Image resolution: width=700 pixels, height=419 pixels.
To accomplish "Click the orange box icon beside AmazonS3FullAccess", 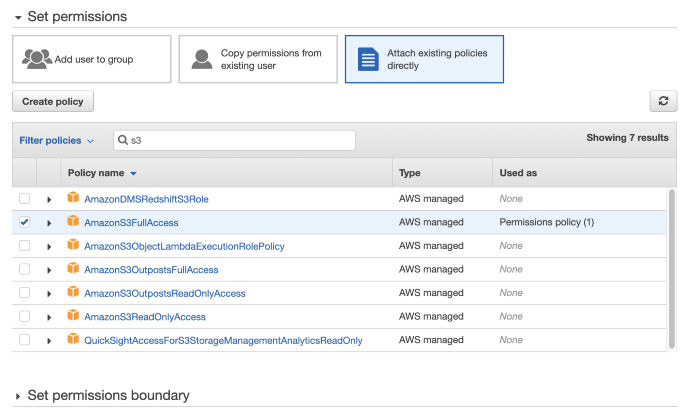I will [x=73, y=221].
